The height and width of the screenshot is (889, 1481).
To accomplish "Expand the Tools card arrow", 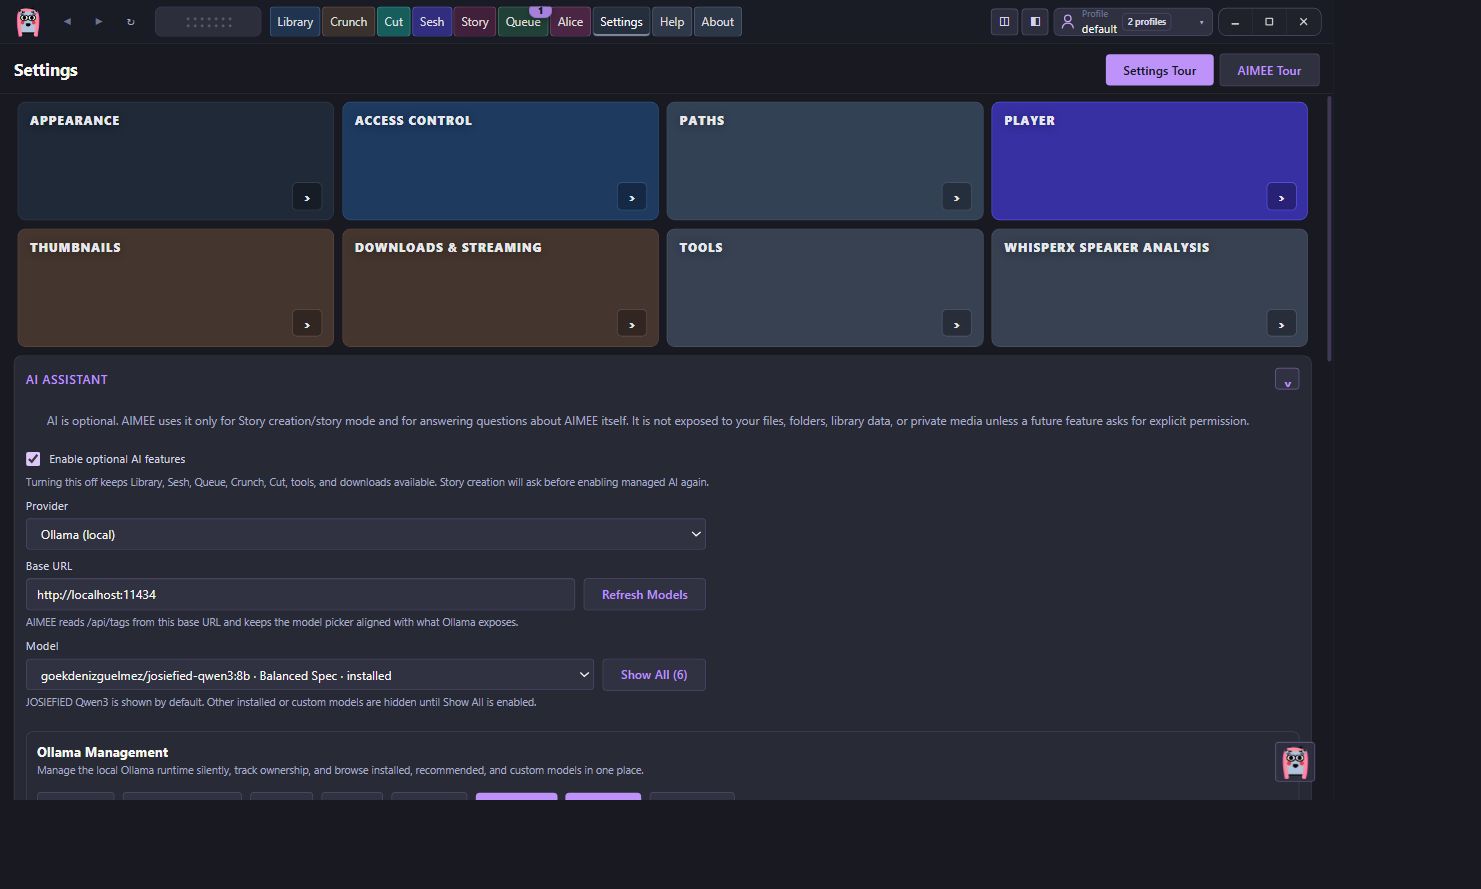I will [x=957, y=324].
